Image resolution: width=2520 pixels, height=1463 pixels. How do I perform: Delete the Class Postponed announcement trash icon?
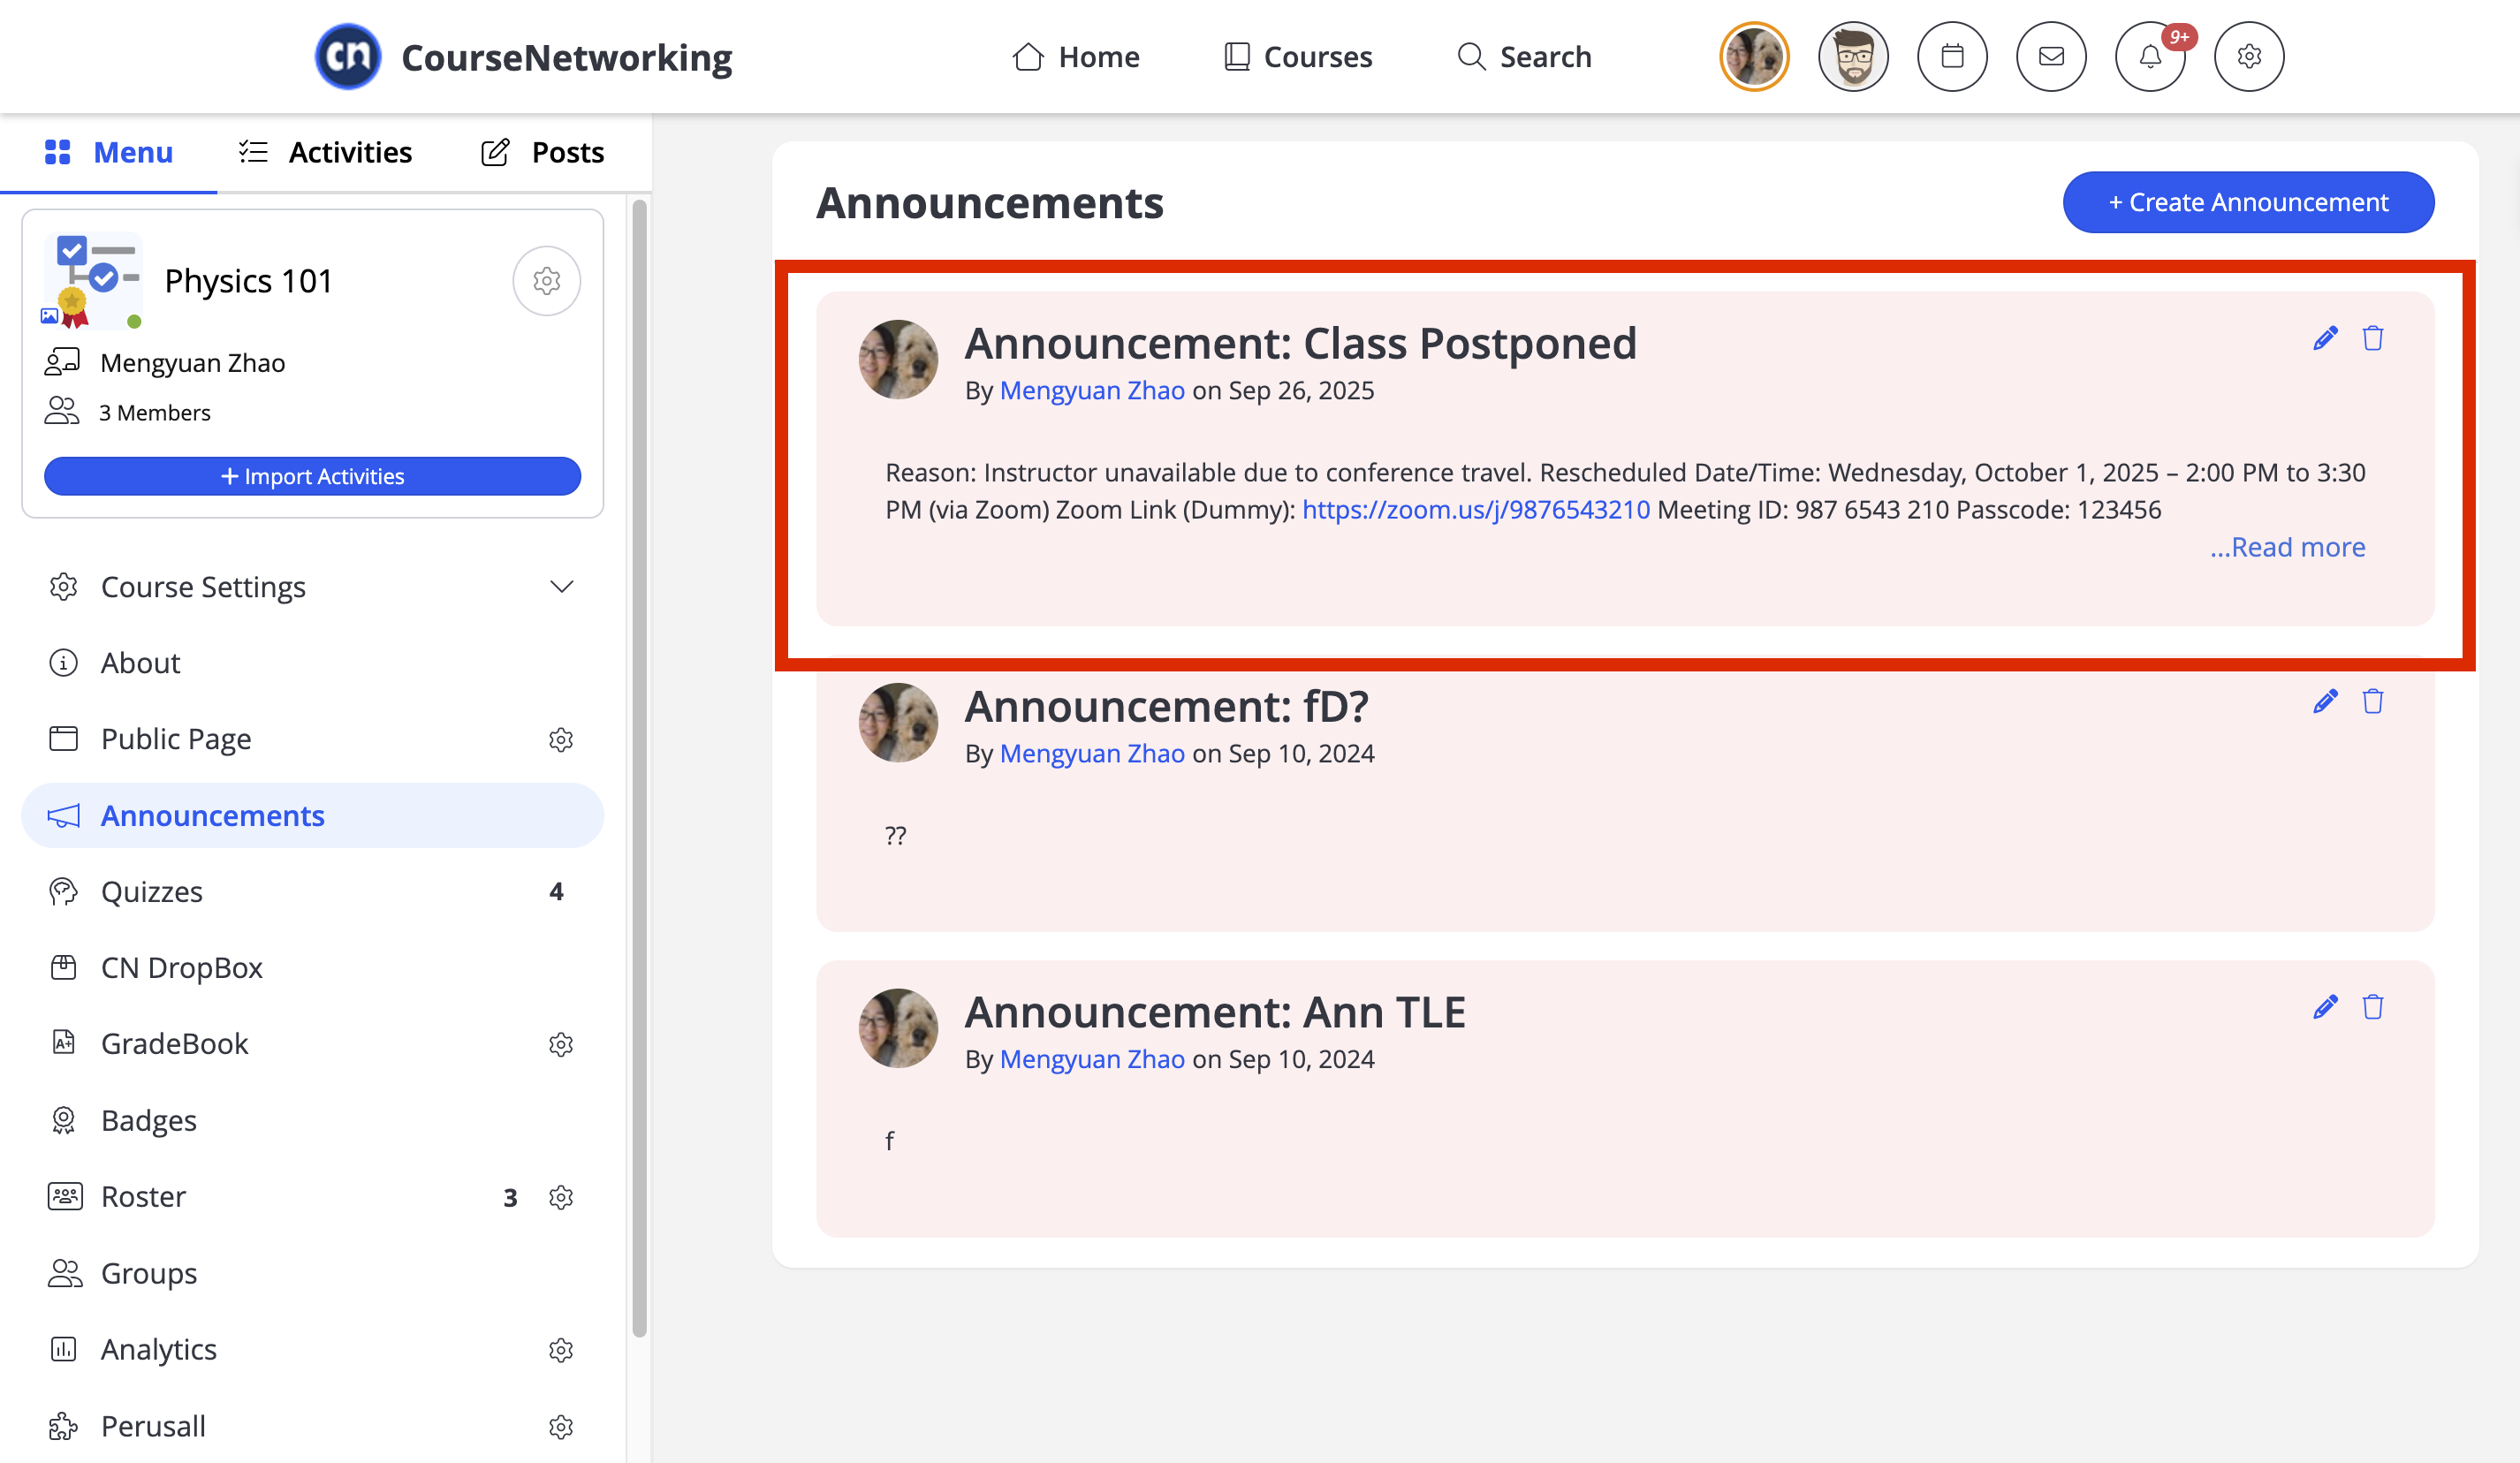coord(2373,338)
